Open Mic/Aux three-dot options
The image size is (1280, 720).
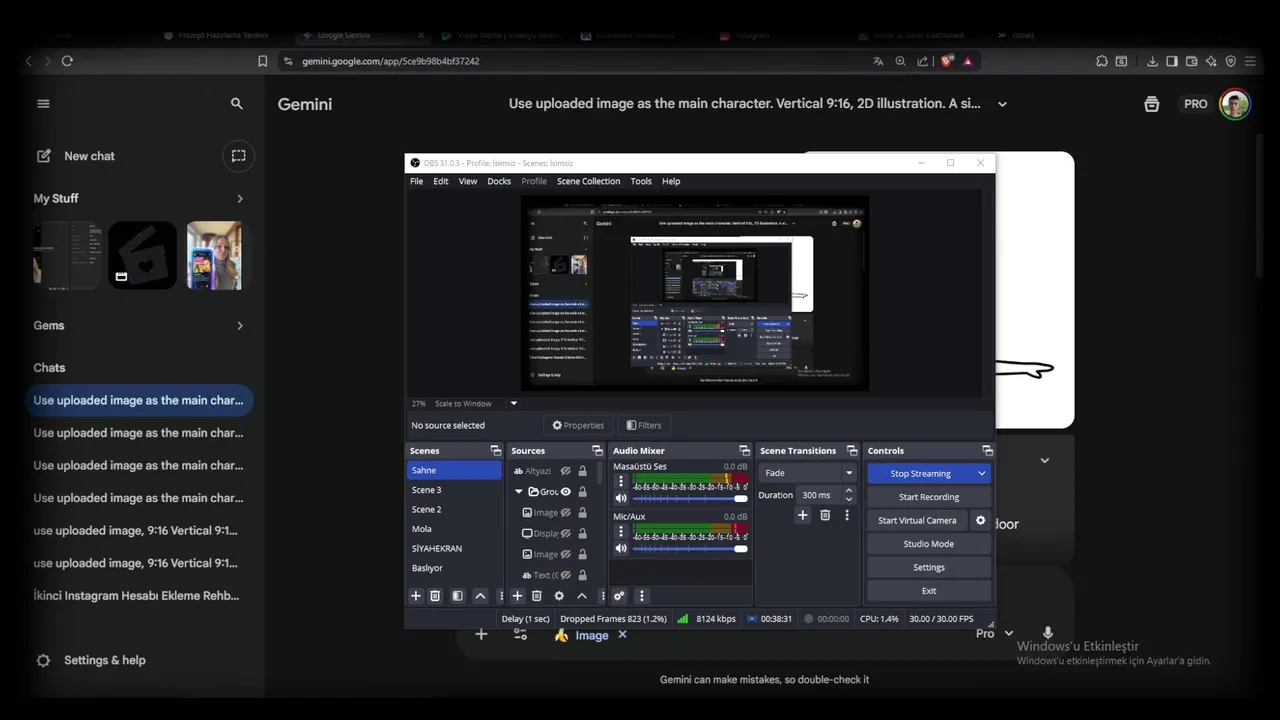coord(620,531)
